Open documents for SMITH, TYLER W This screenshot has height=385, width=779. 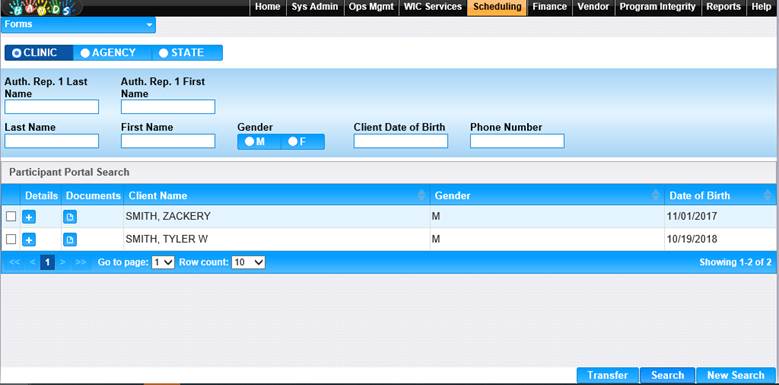(x=70, y=240)
